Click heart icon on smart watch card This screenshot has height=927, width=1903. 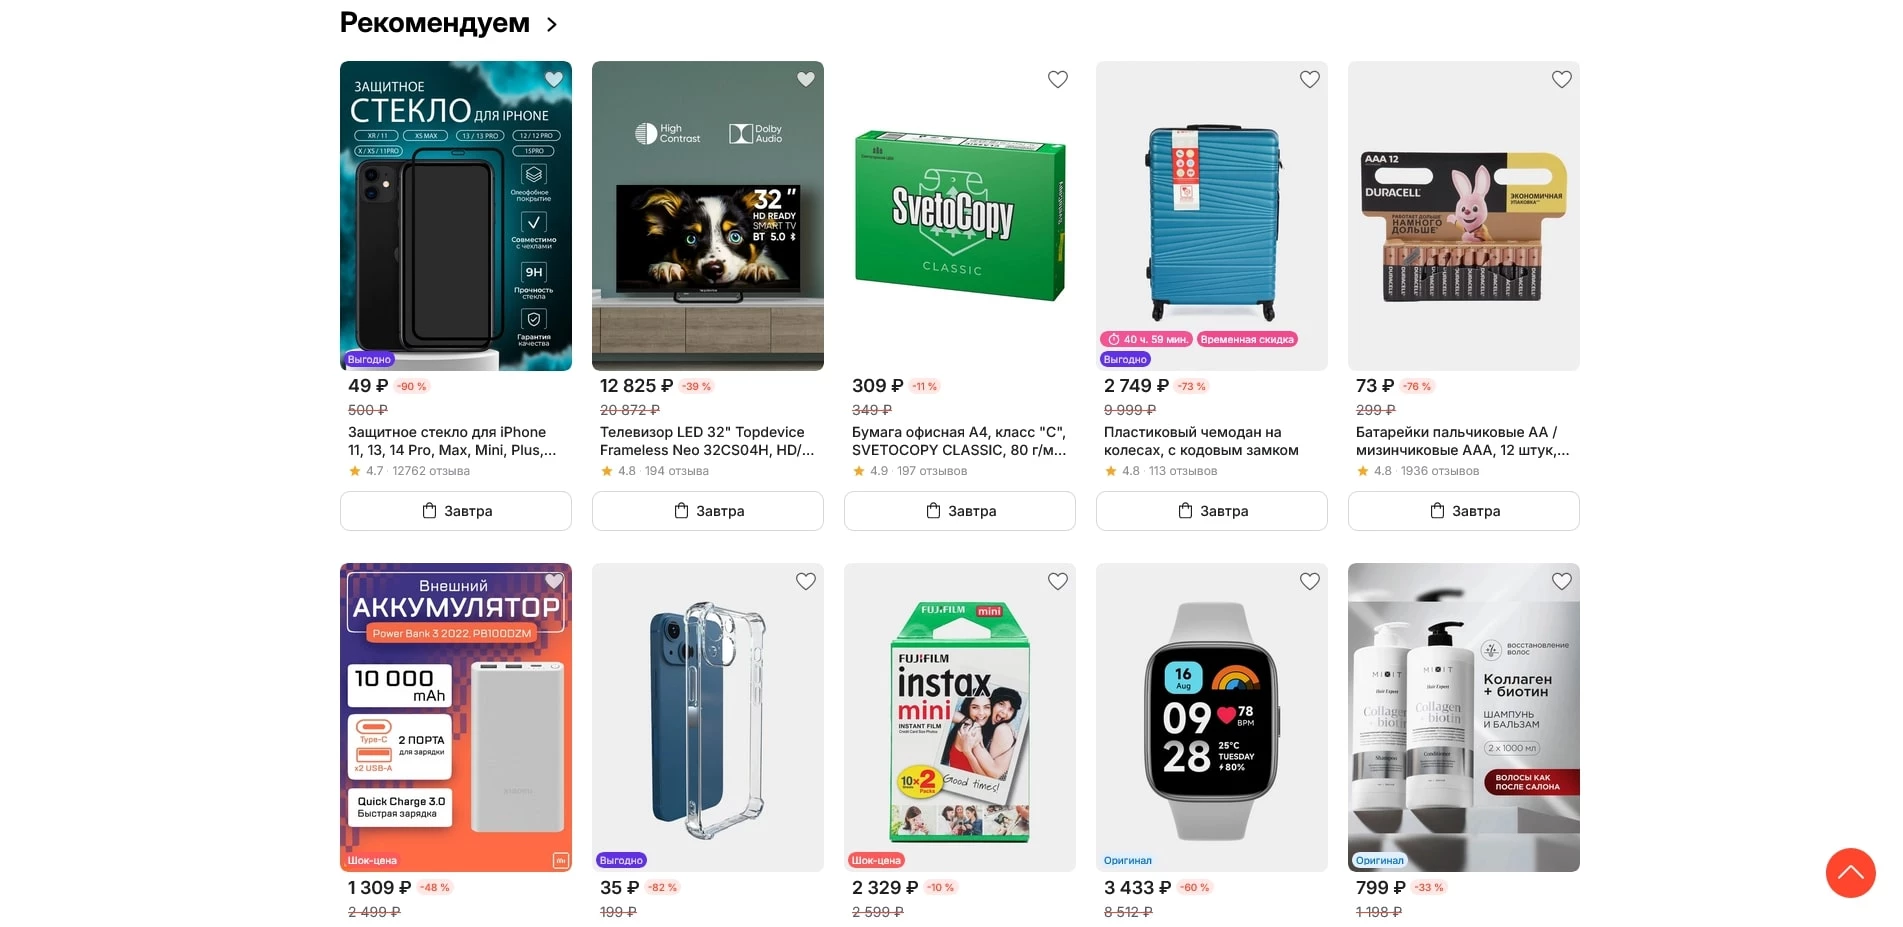(x=1309, y=581)
